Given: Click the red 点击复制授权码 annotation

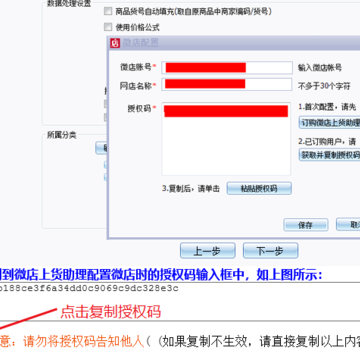Looking at the screenshot, I should [110, 312].
